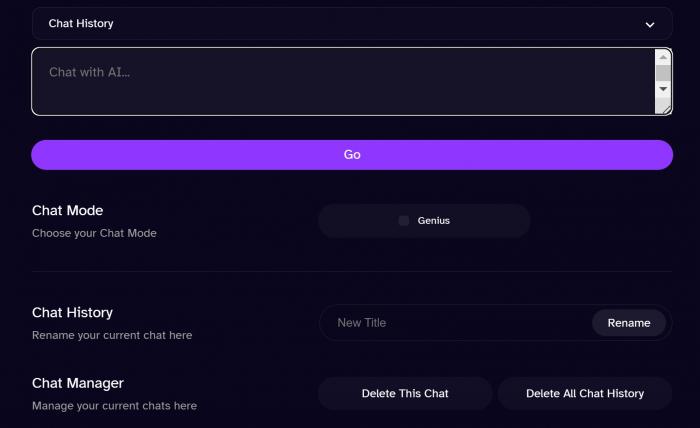Click the Chat Mode section heading
700x428 pixels.
click(67, 210)
